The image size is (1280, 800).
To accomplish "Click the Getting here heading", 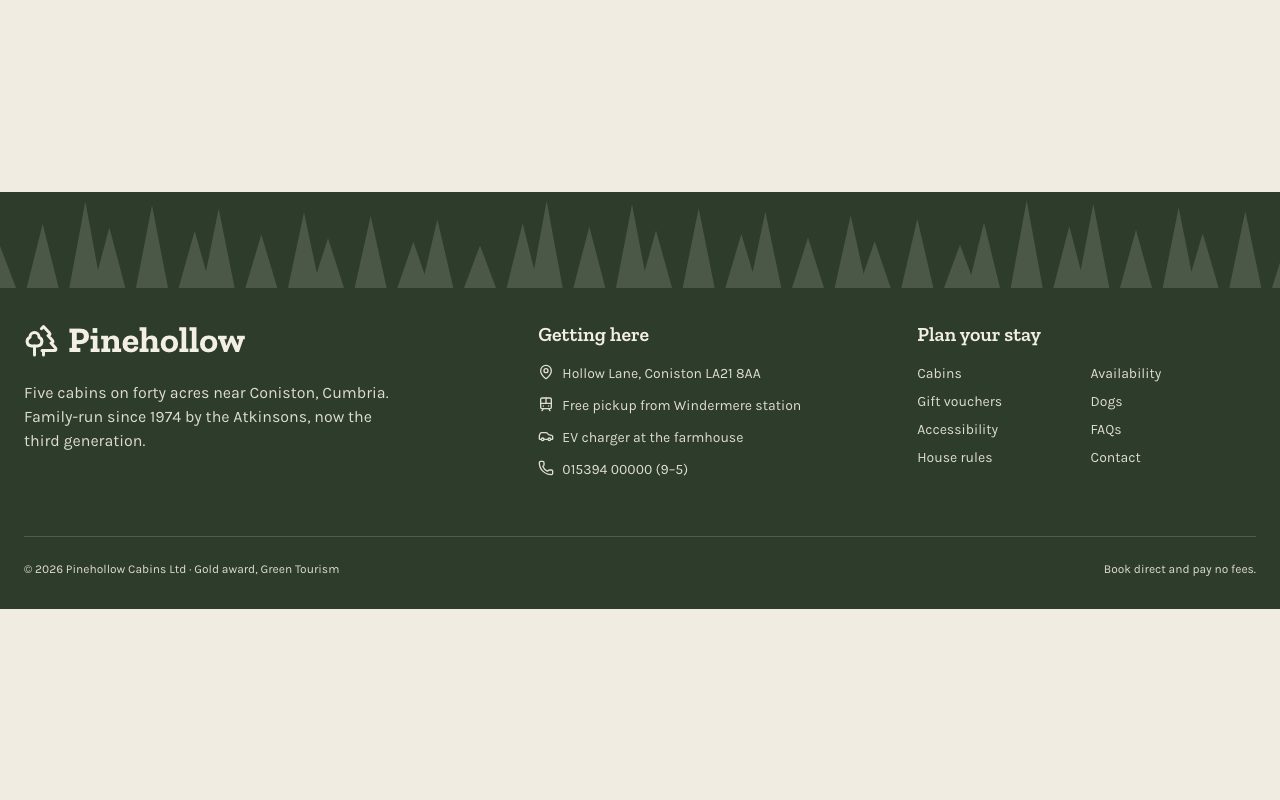I will pyautogui.click(x=593, y=334).
